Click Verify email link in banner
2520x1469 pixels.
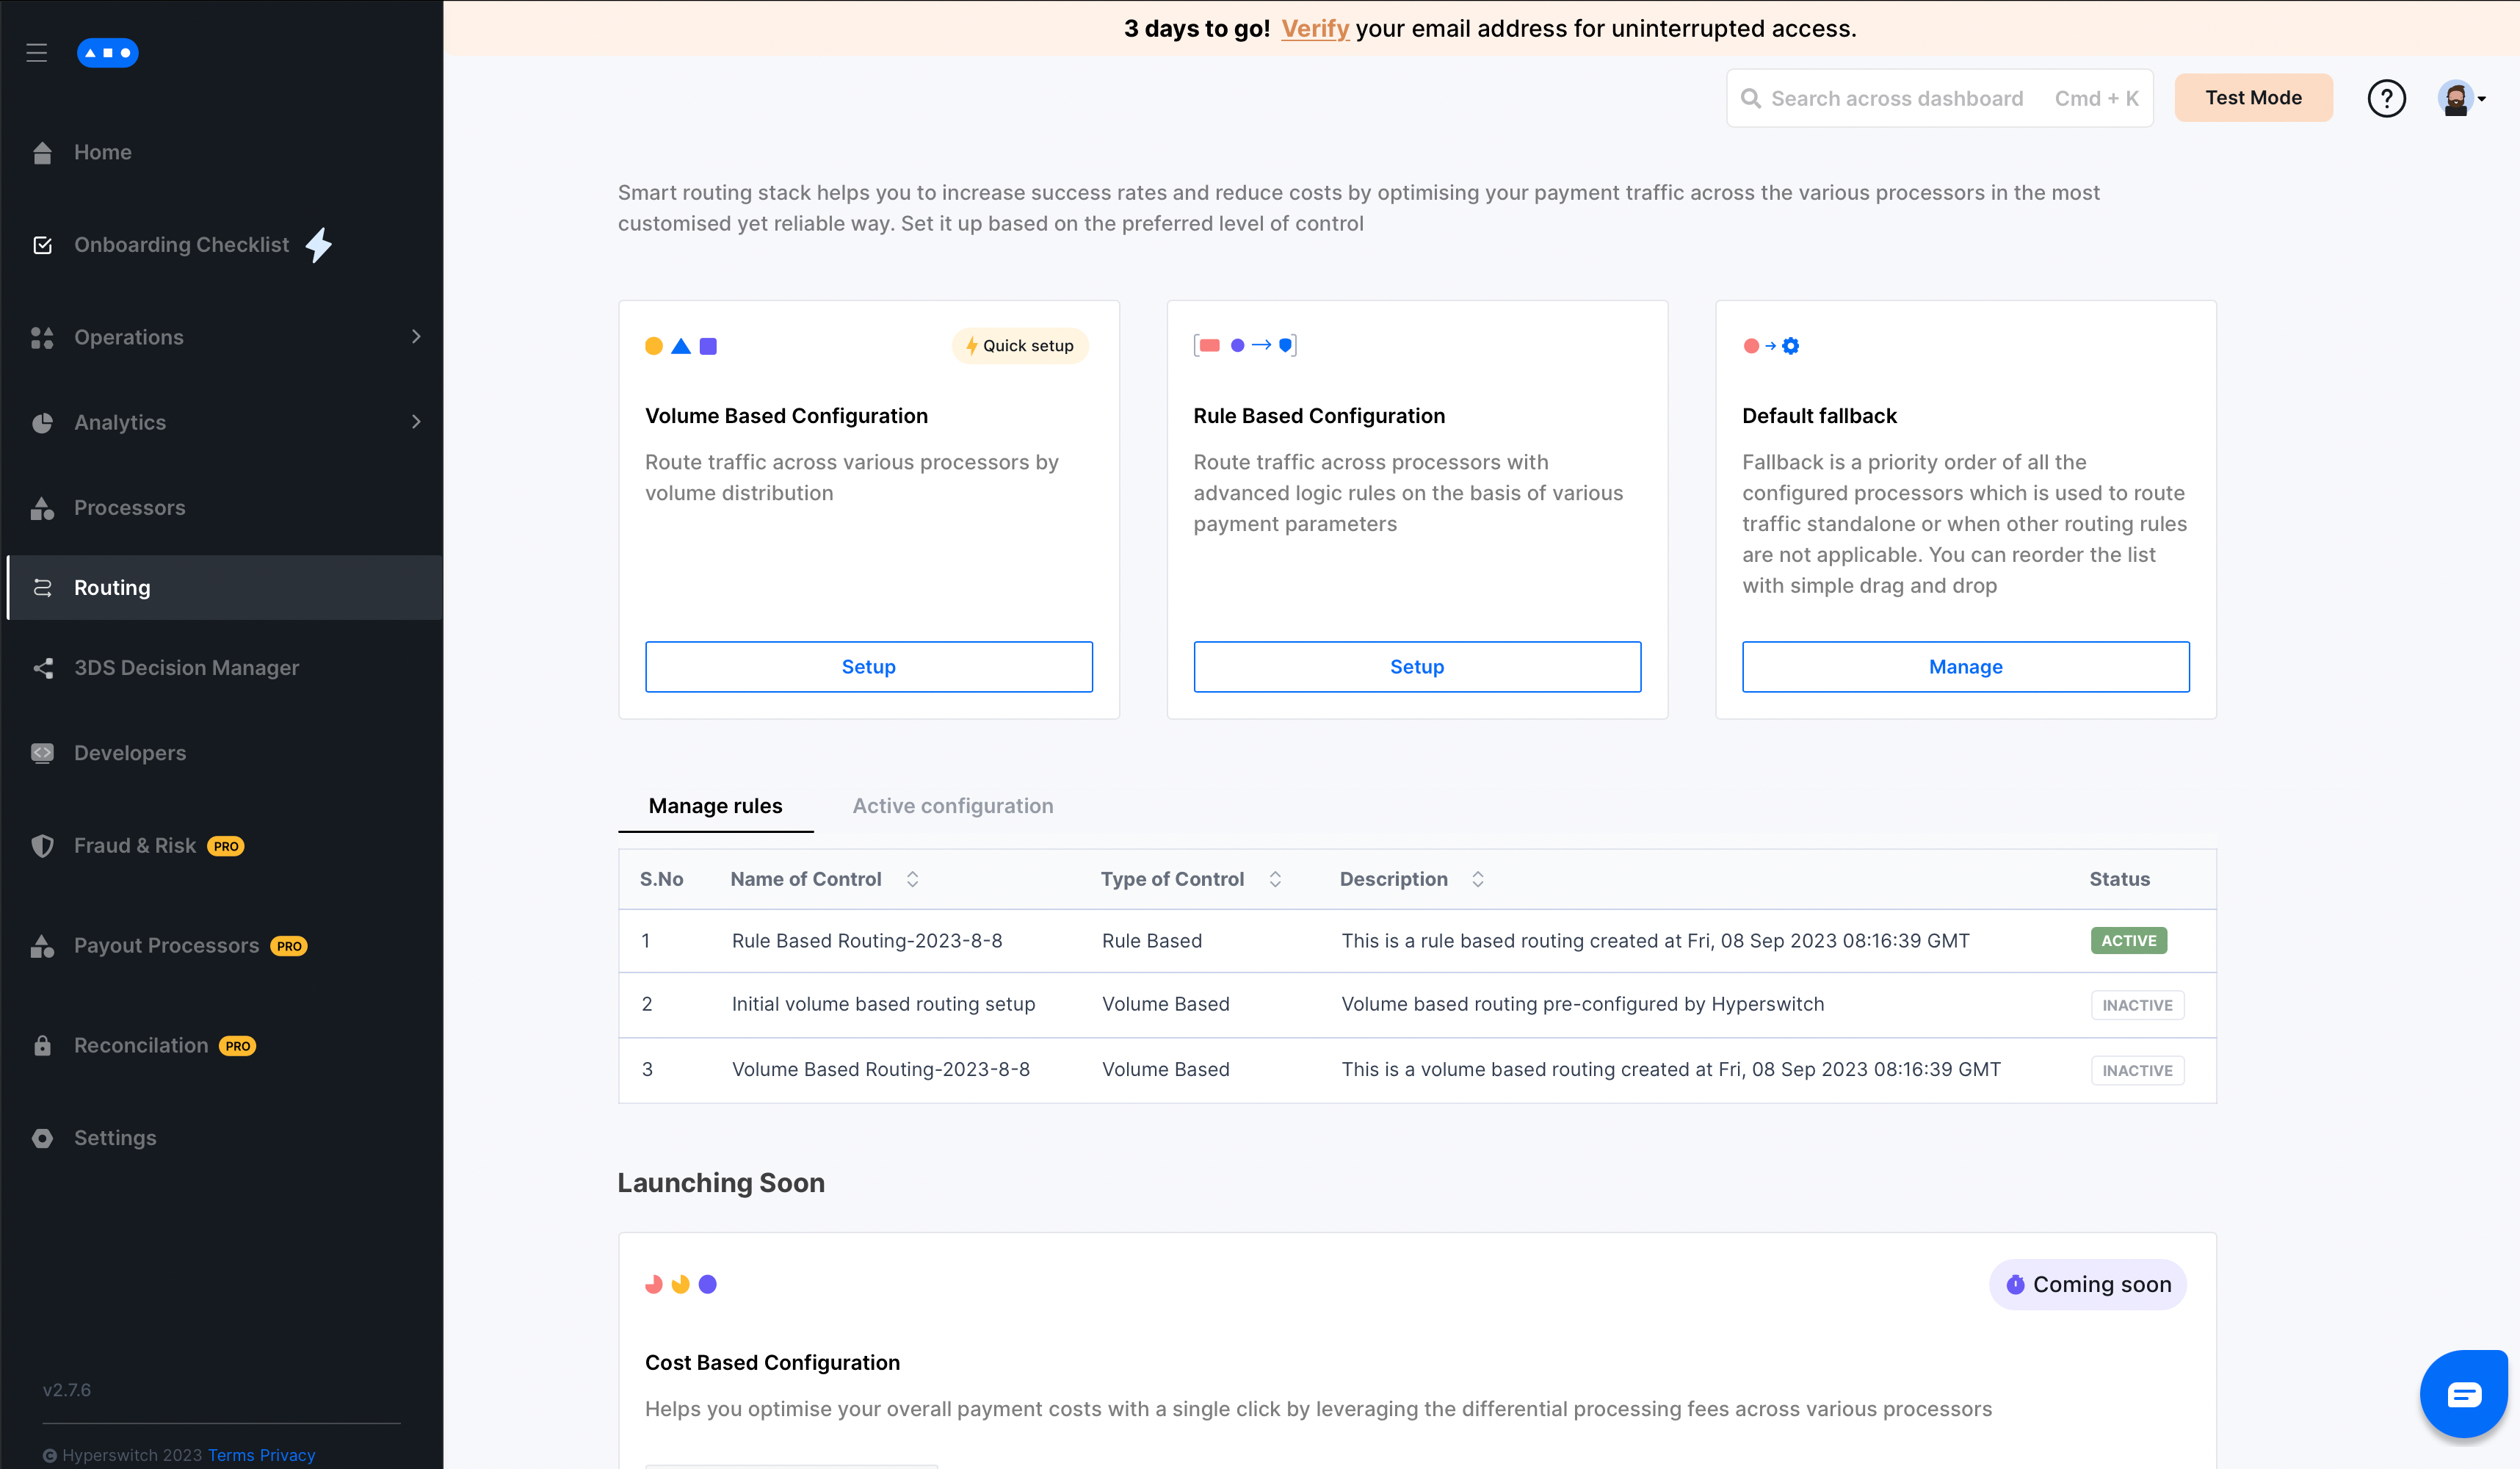click(1314, 28)
